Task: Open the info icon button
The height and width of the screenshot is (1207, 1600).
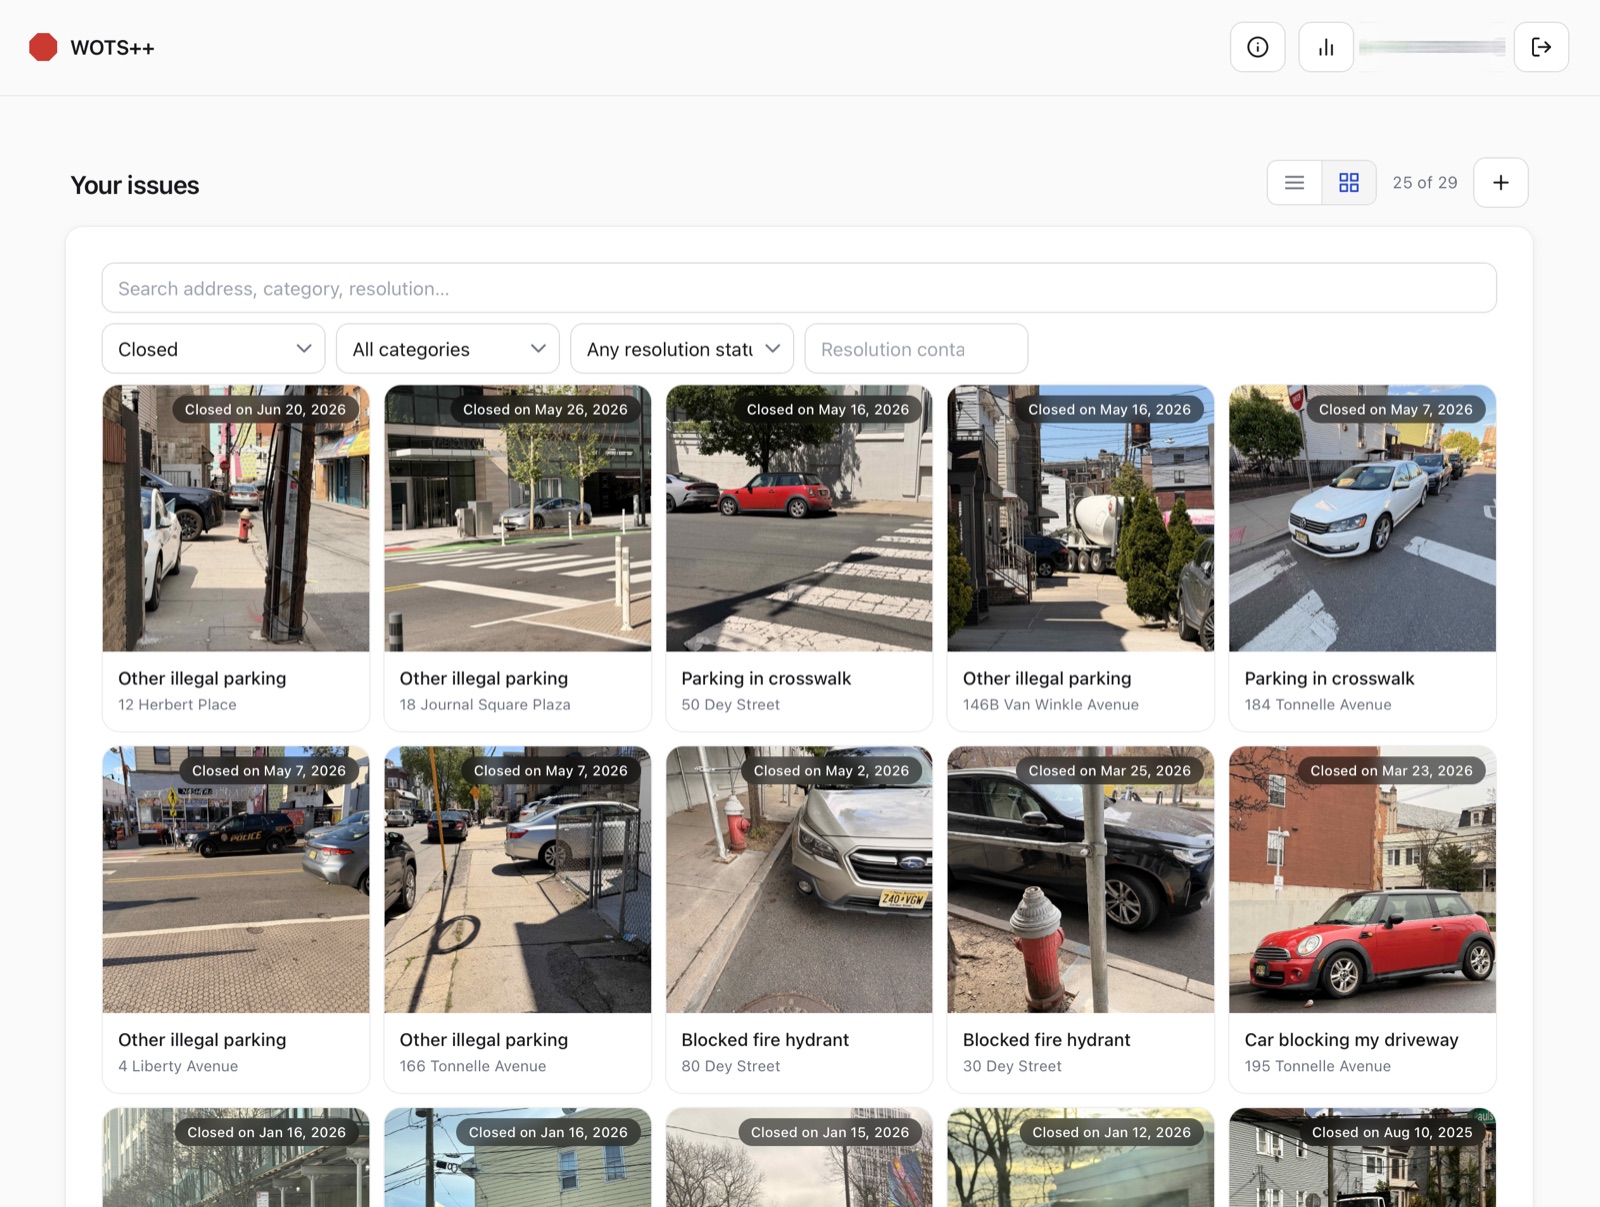Action: [1257, 47]
